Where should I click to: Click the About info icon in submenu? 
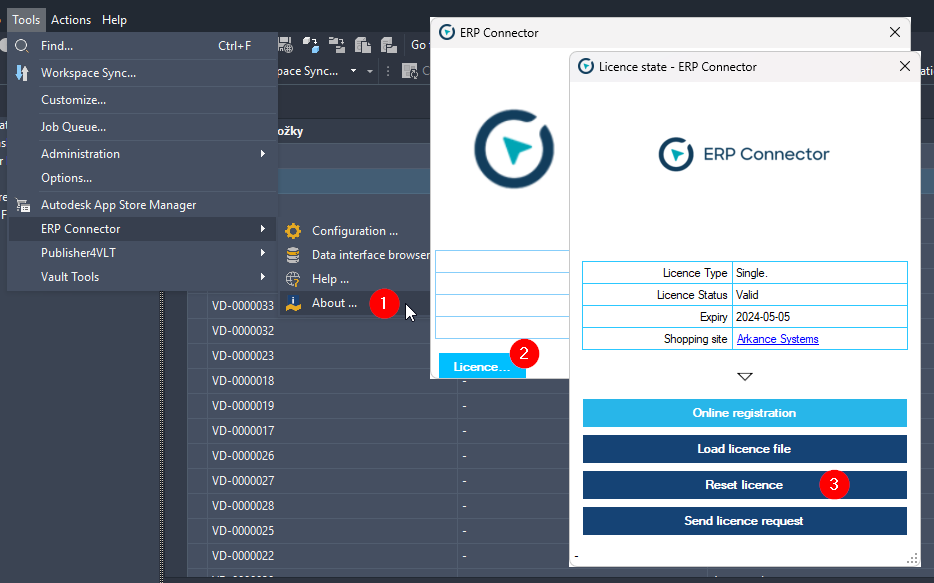tap(293, 303)
